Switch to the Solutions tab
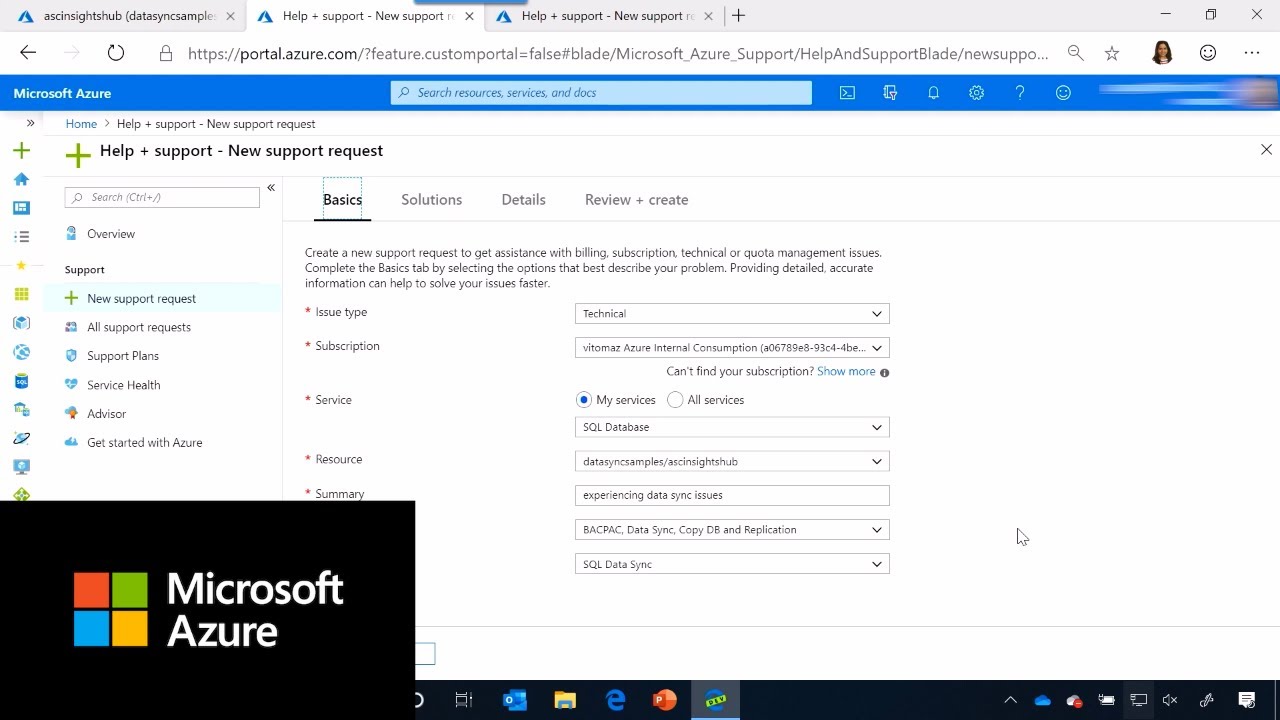 [x=431, y=200]
